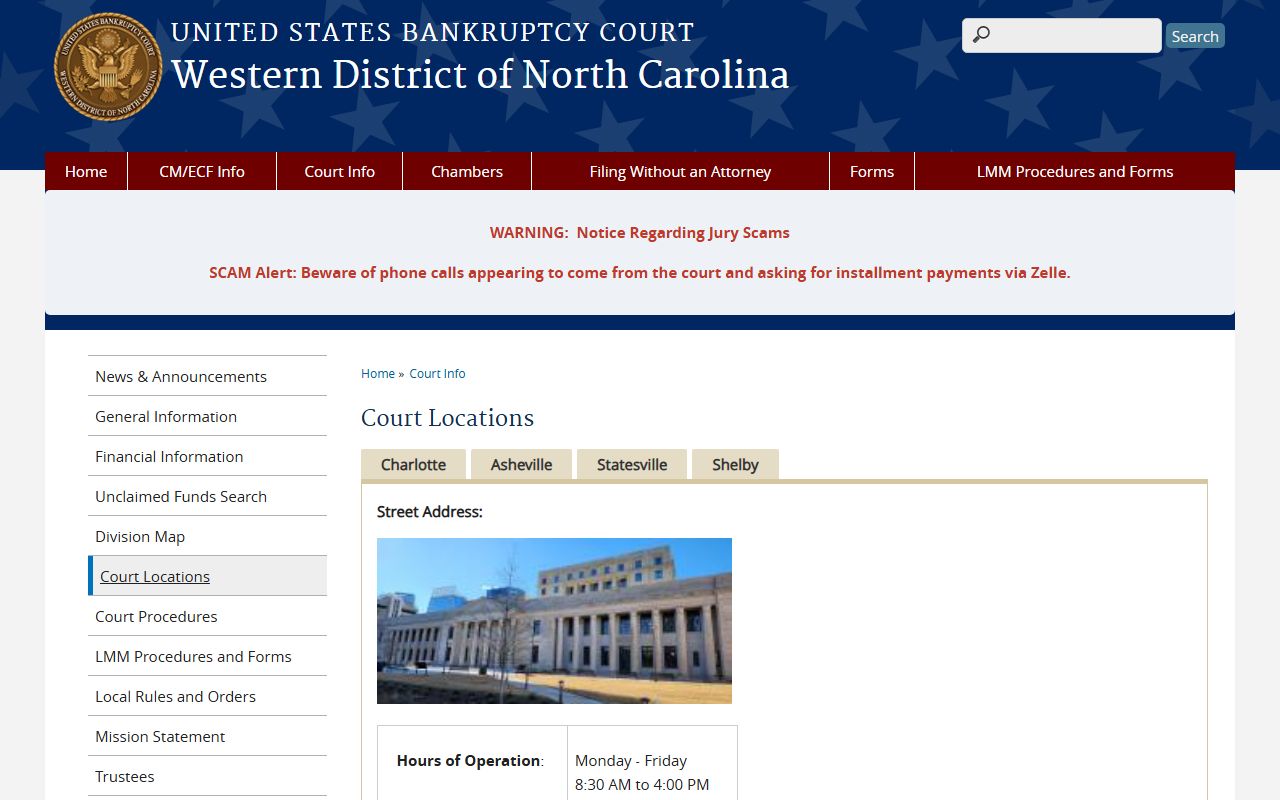The width and height of the screenshot is (1280, 800).
Task: Open Unclaimed Funds Search in sidebar
Action: pos(207,496)
